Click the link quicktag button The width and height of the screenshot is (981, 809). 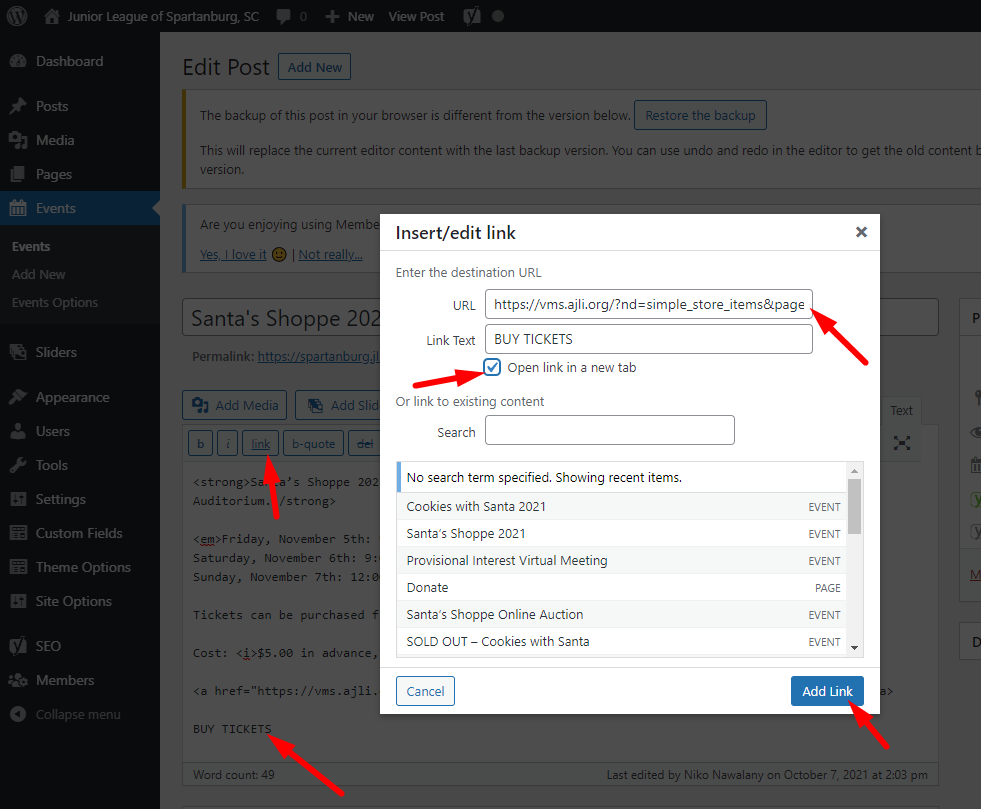pos(260,443)
